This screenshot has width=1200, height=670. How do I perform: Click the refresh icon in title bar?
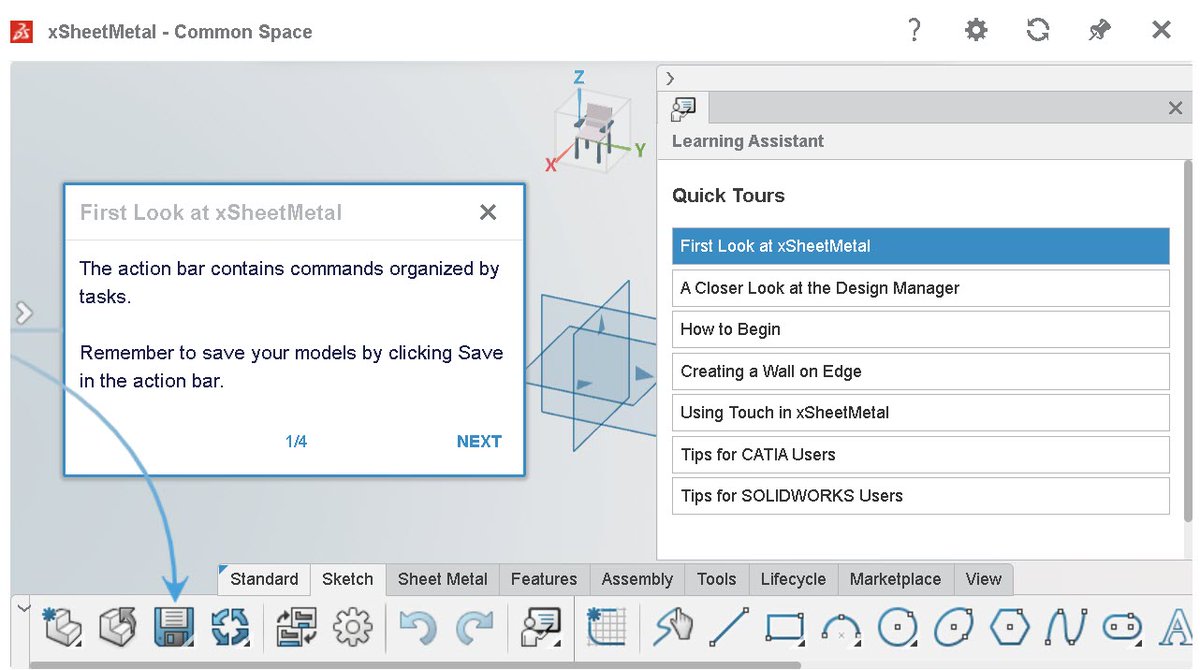(x=1038, y=31)
